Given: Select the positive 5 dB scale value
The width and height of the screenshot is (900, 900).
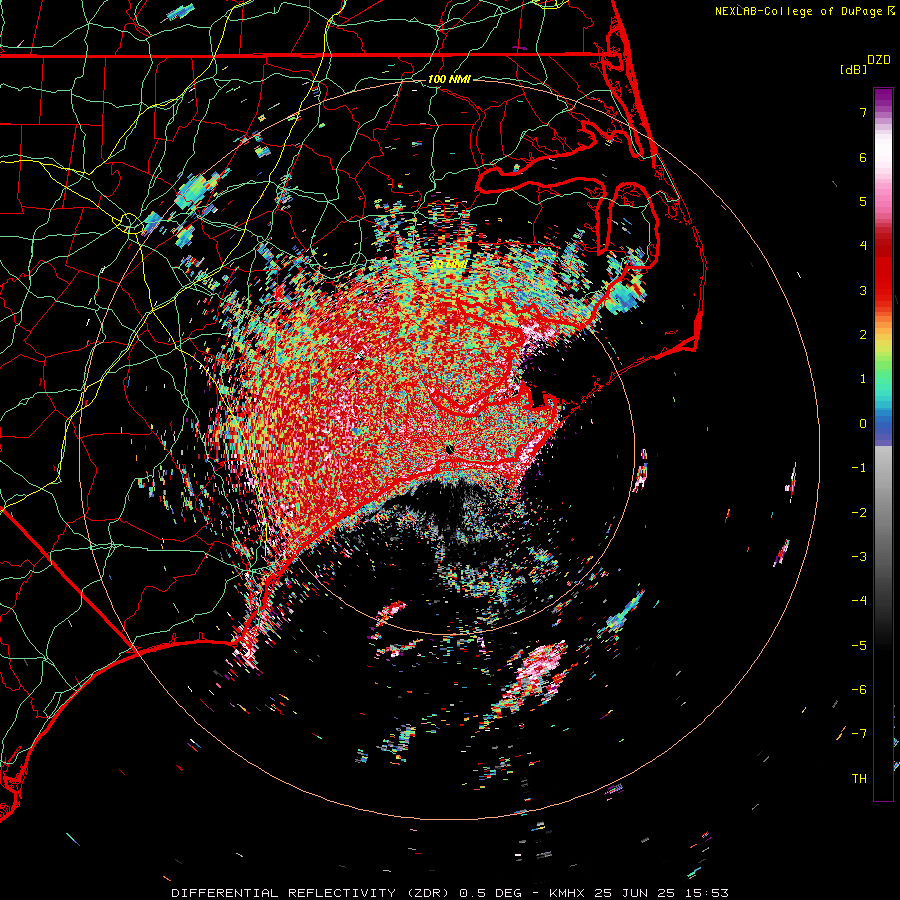Looking at the screenshot, I should tap(863, 201).
